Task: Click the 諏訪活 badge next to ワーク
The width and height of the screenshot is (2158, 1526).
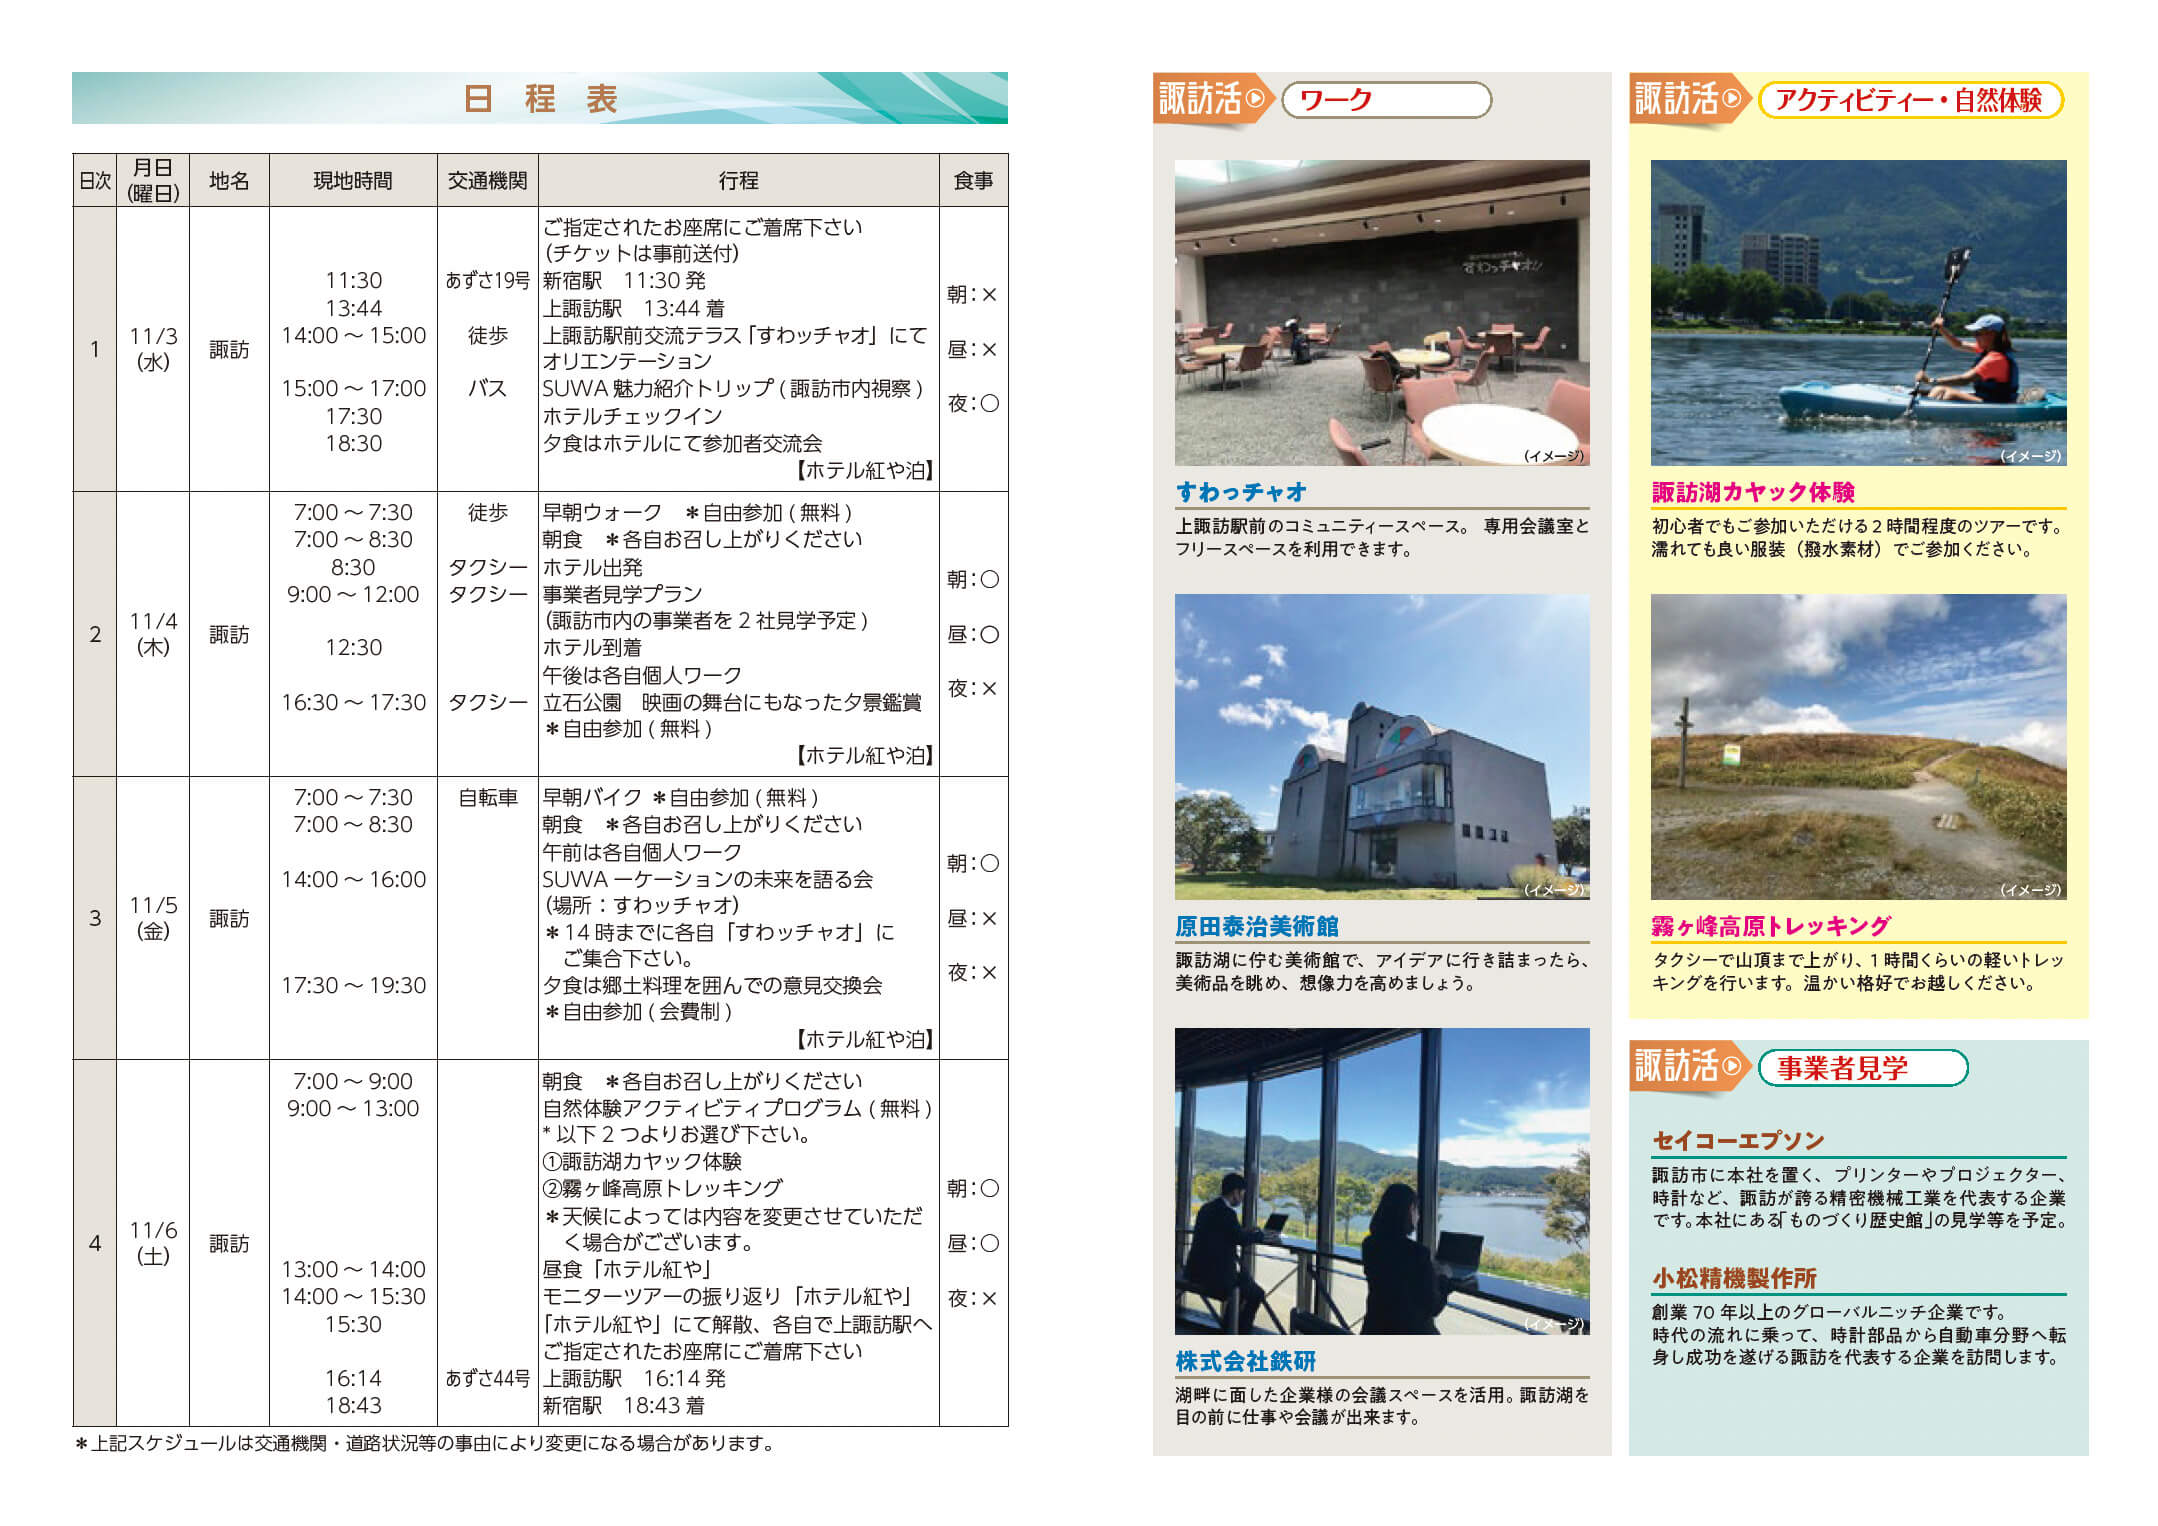Action: pos(1213,99)
